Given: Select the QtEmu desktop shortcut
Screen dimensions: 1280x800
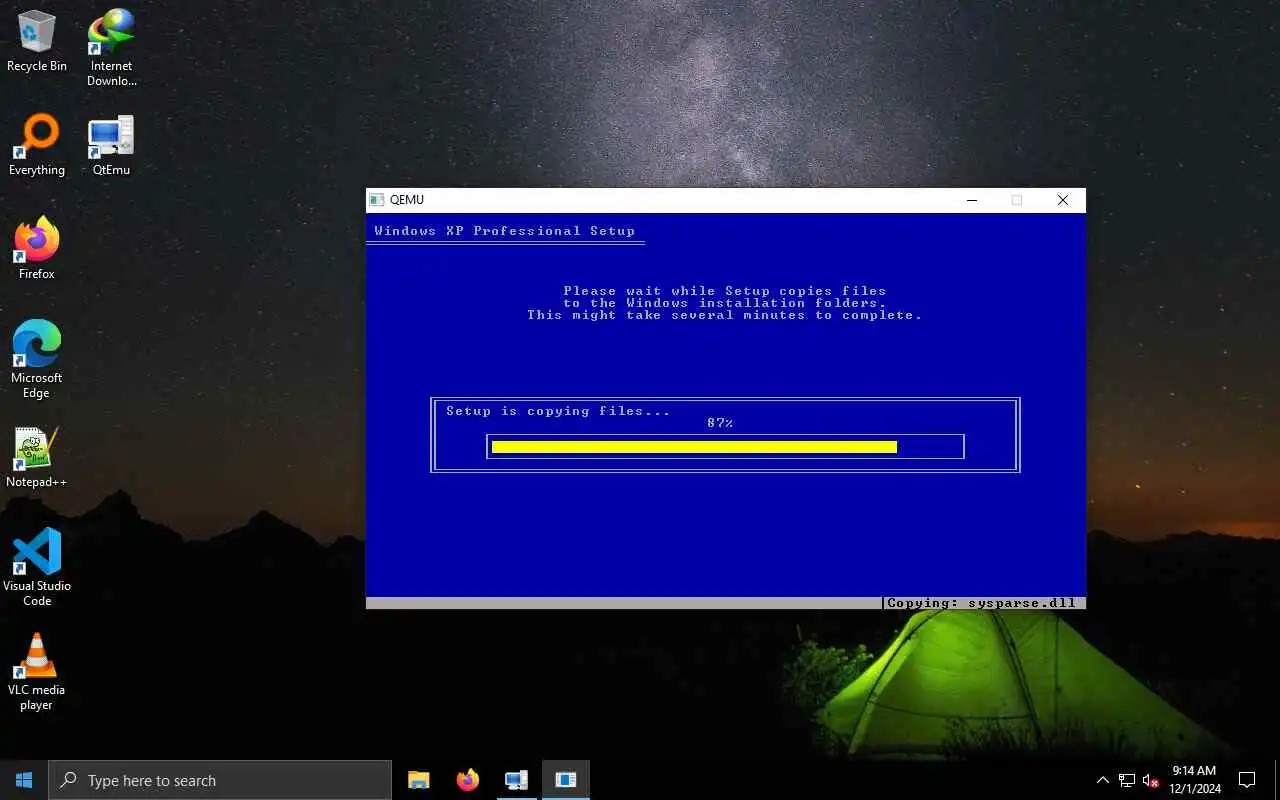Looking at the screenshot, I should click(x=111, y=146).
